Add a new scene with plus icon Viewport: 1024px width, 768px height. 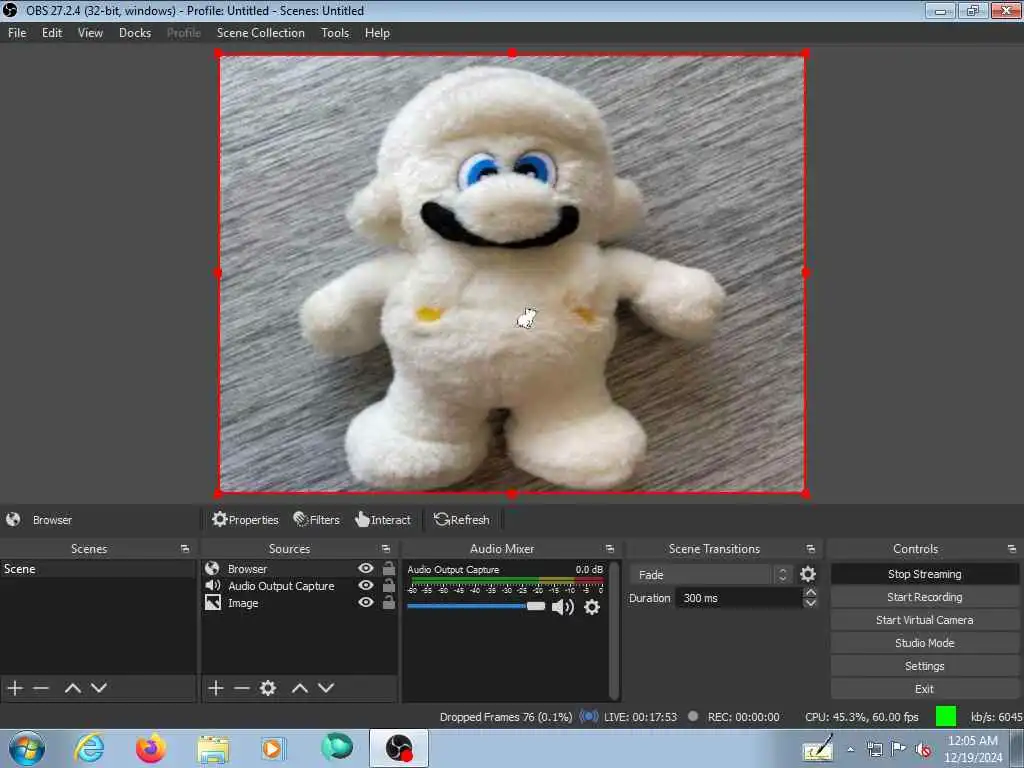pyautogui.click(x=15, y=688)
